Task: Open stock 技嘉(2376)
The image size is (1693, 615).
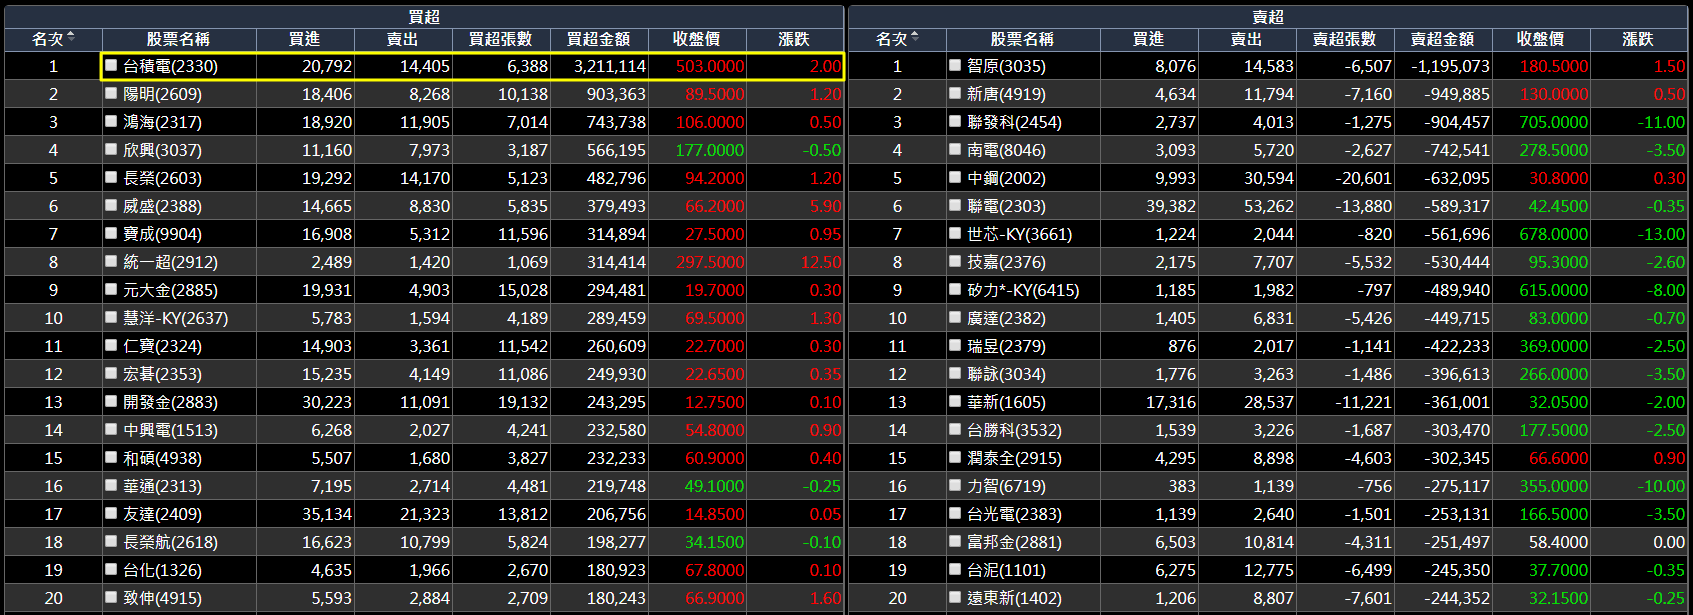Action: coord(1006,262)
